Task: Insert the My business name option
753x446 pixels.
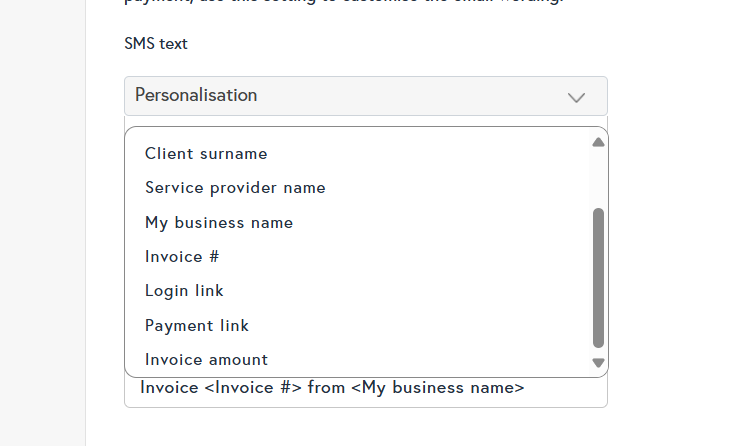Action: (x=219, y=222)
